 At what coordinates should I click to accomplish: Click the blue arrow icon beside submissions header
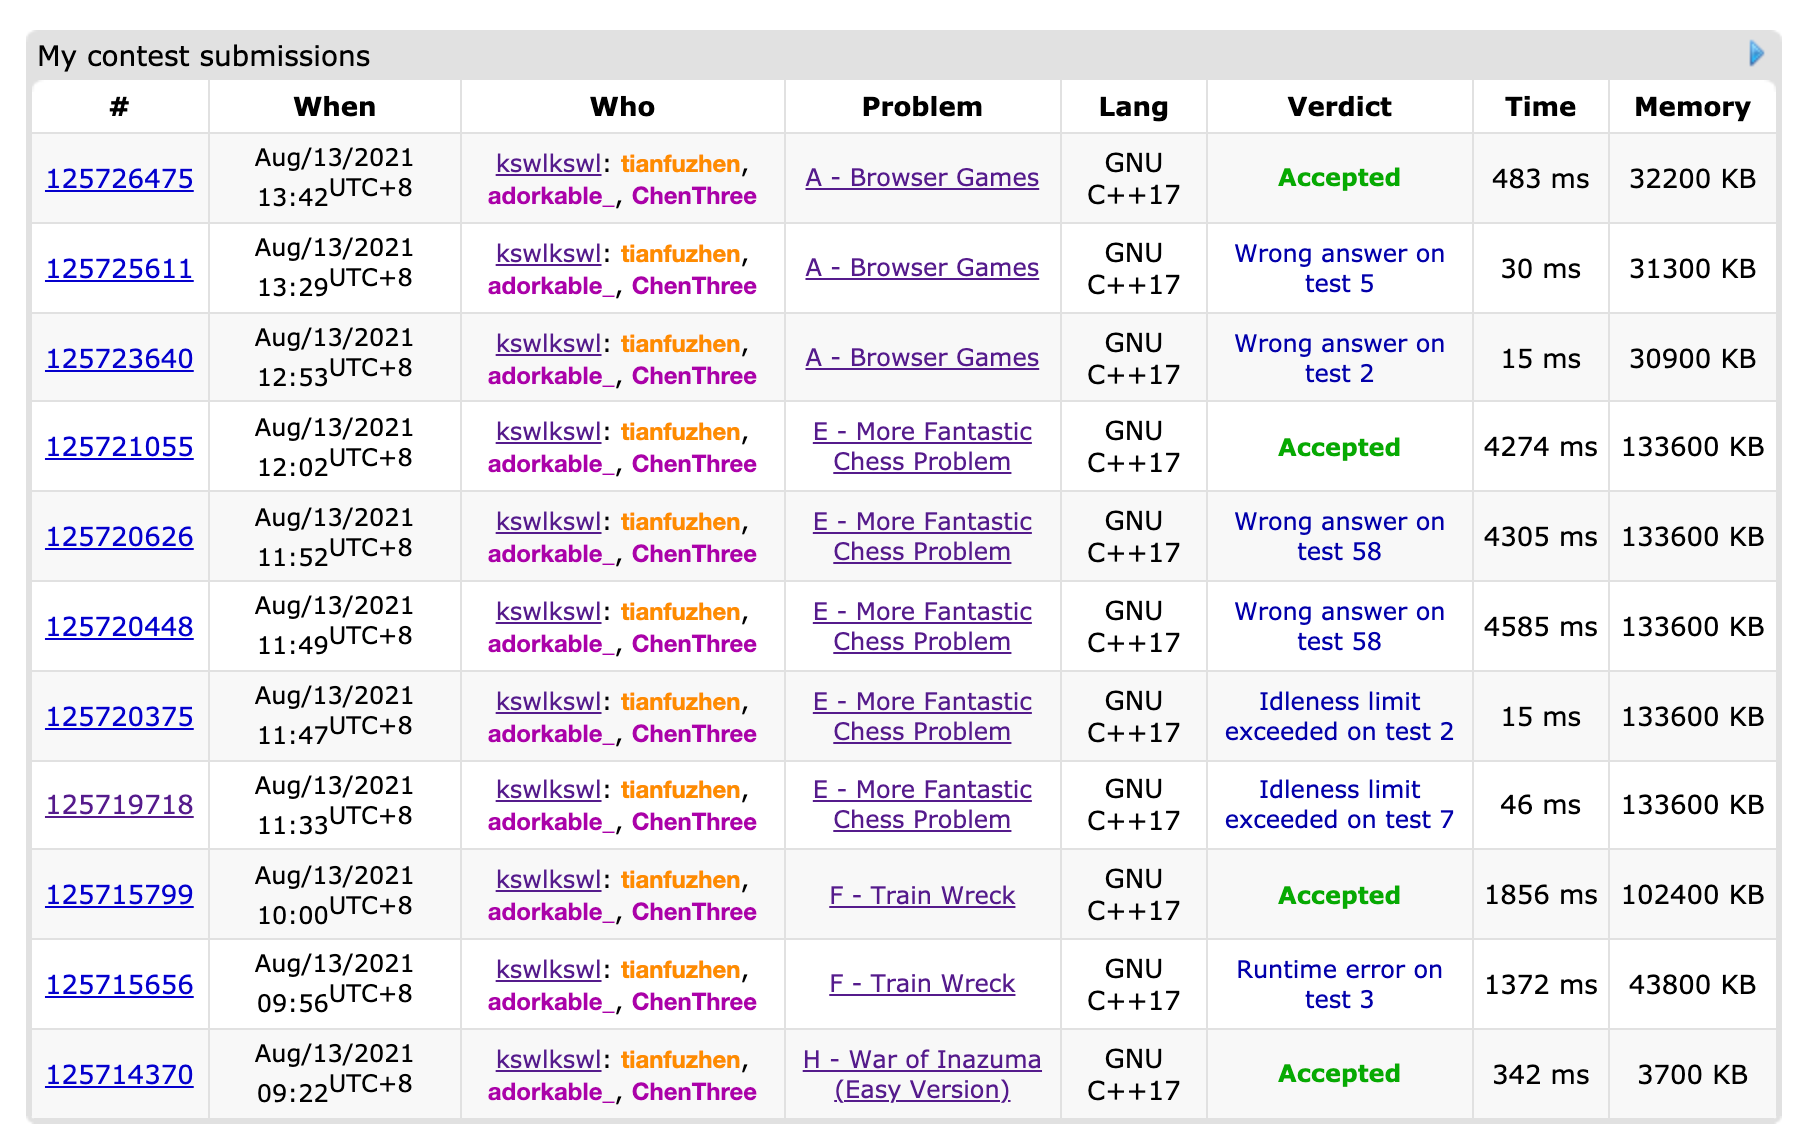(1756, 54)
